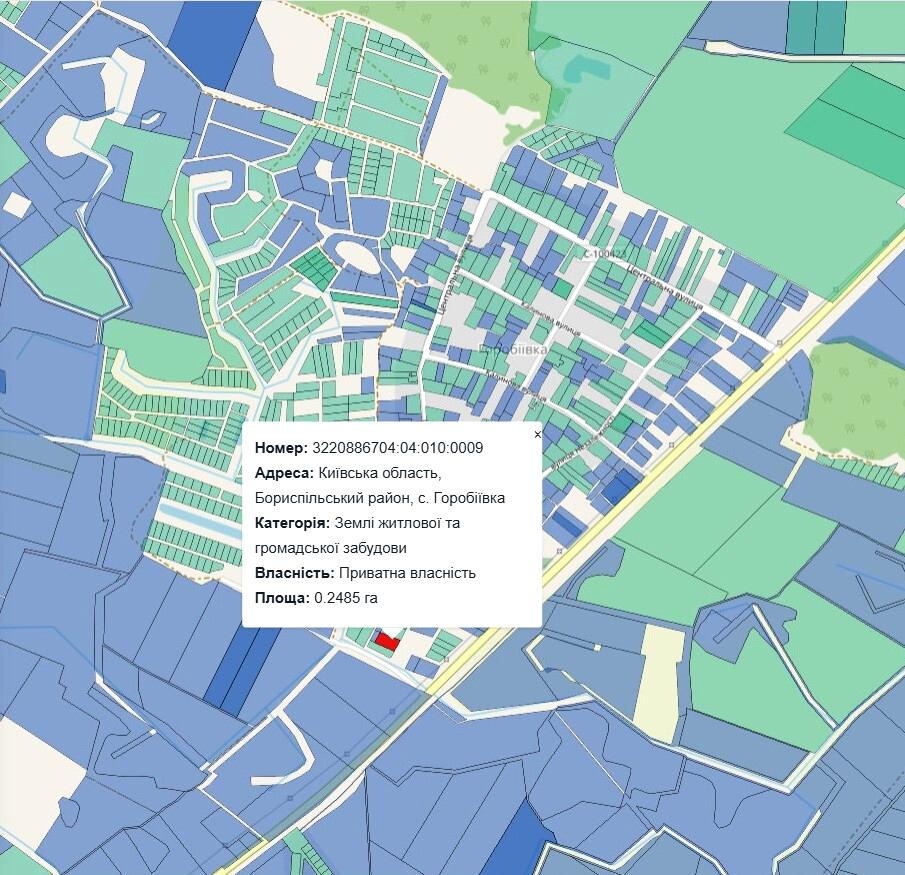Select the blank cream parcel at bottom-left
Viewport: 905px width, 875px height.
(x=40, y=790)
